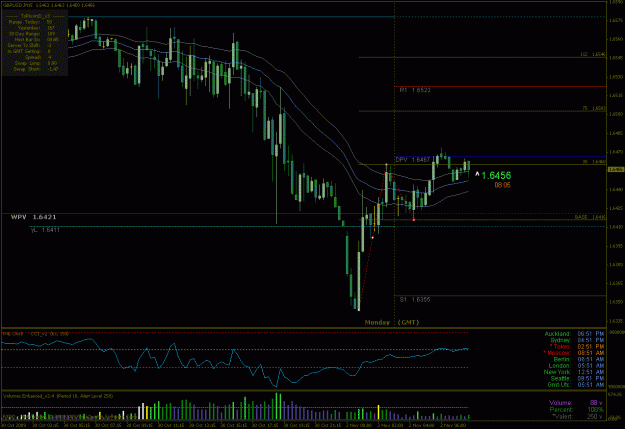Click the Monday (GMT) day label
Screen dimensions: 625x429
coord(392,322)
